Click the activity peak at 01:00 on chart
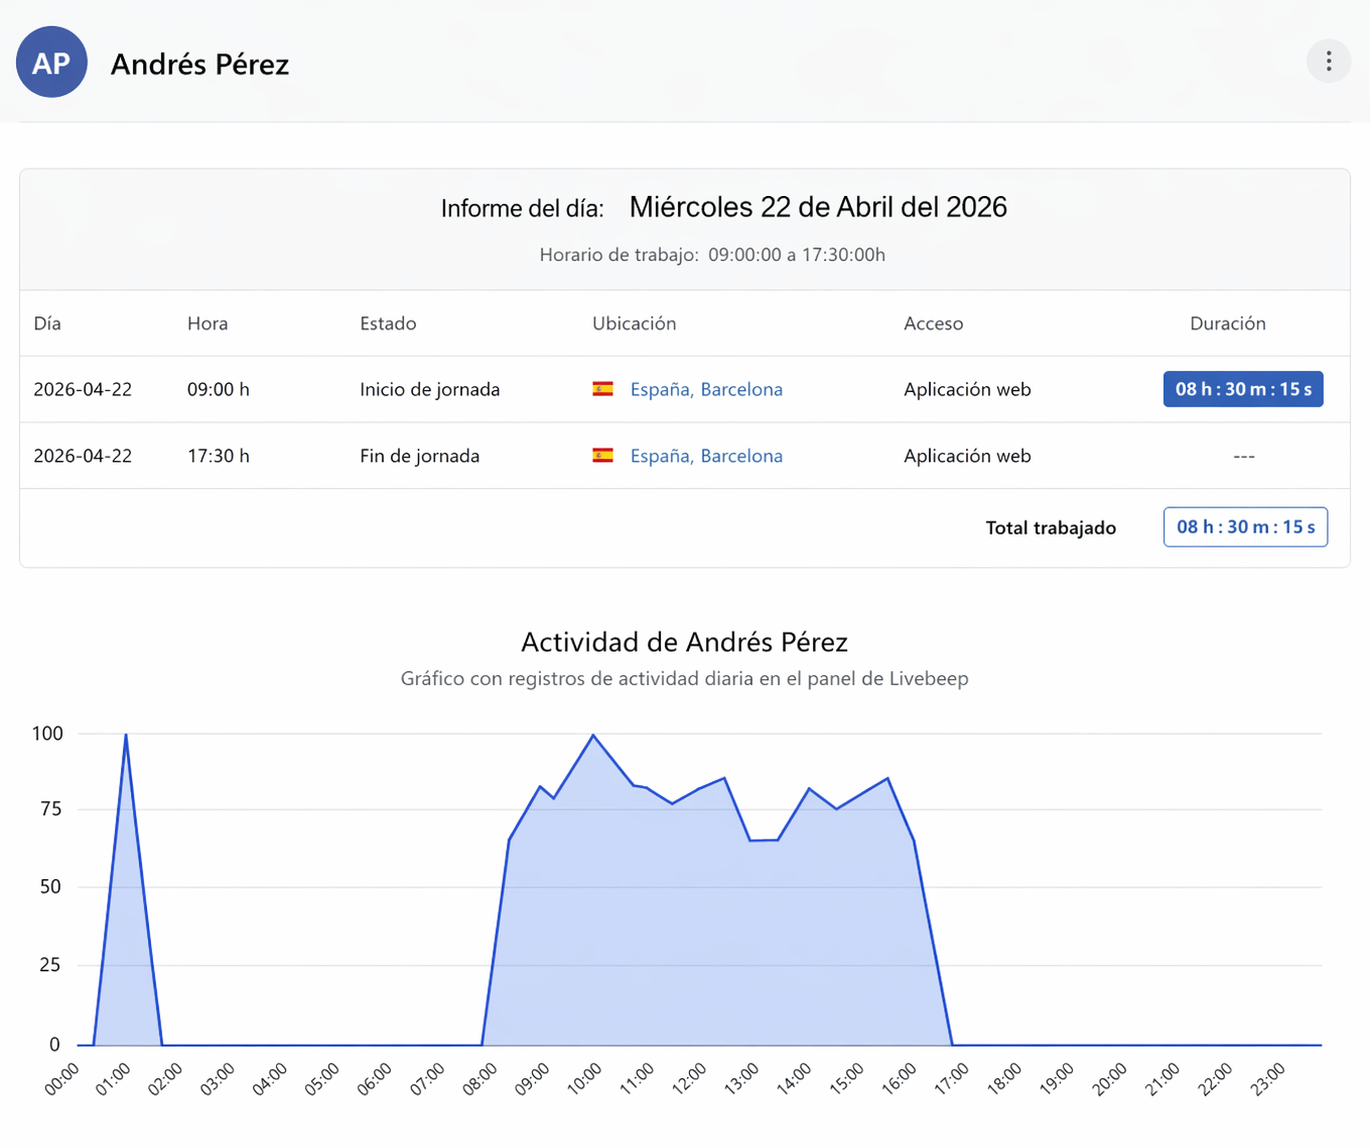The width and height of the screenshot is (1370, 1148). pos(125,734)
